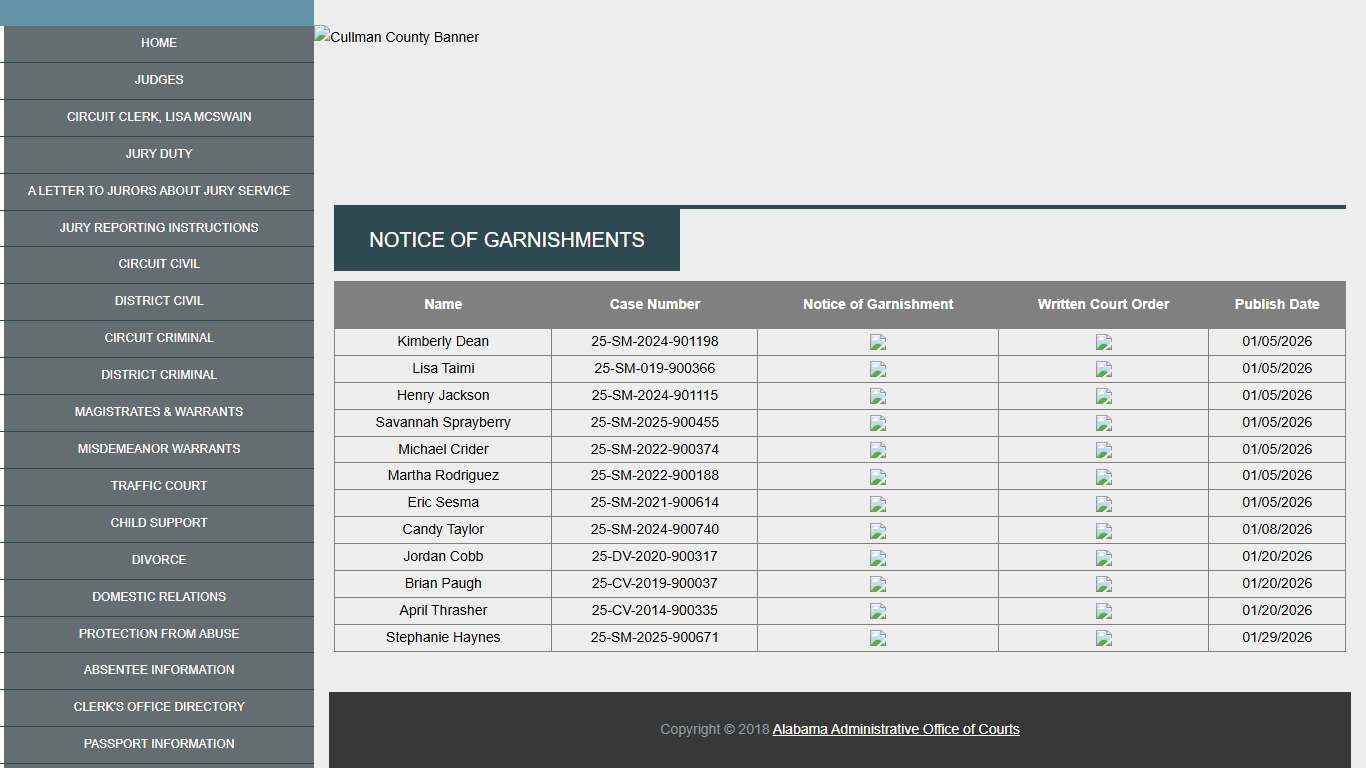Image resolution: width=1366 pixels, height=768 pixels.
Task: Open Michael Crider's Notice of Garnishment icon
Action: click(x=878, y=450)
